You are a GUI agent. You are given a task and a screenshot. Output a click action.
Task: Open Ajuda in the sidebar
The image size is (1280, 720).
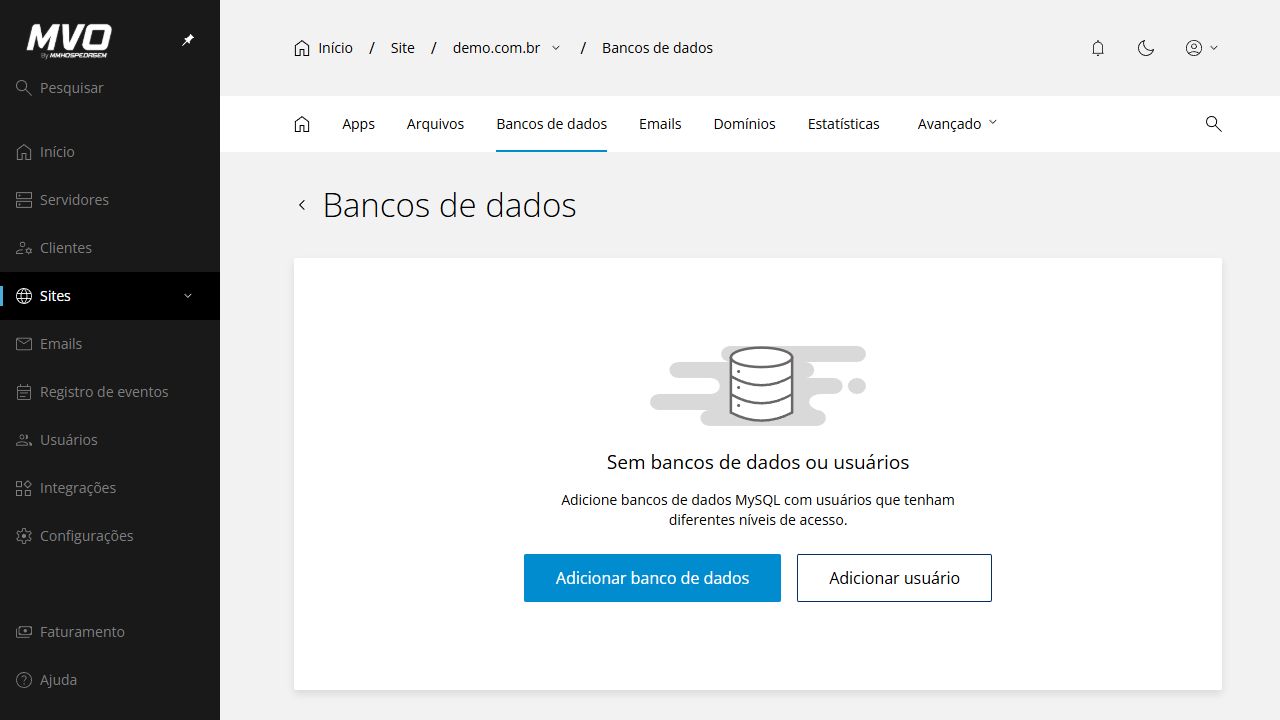click(110, 680)
